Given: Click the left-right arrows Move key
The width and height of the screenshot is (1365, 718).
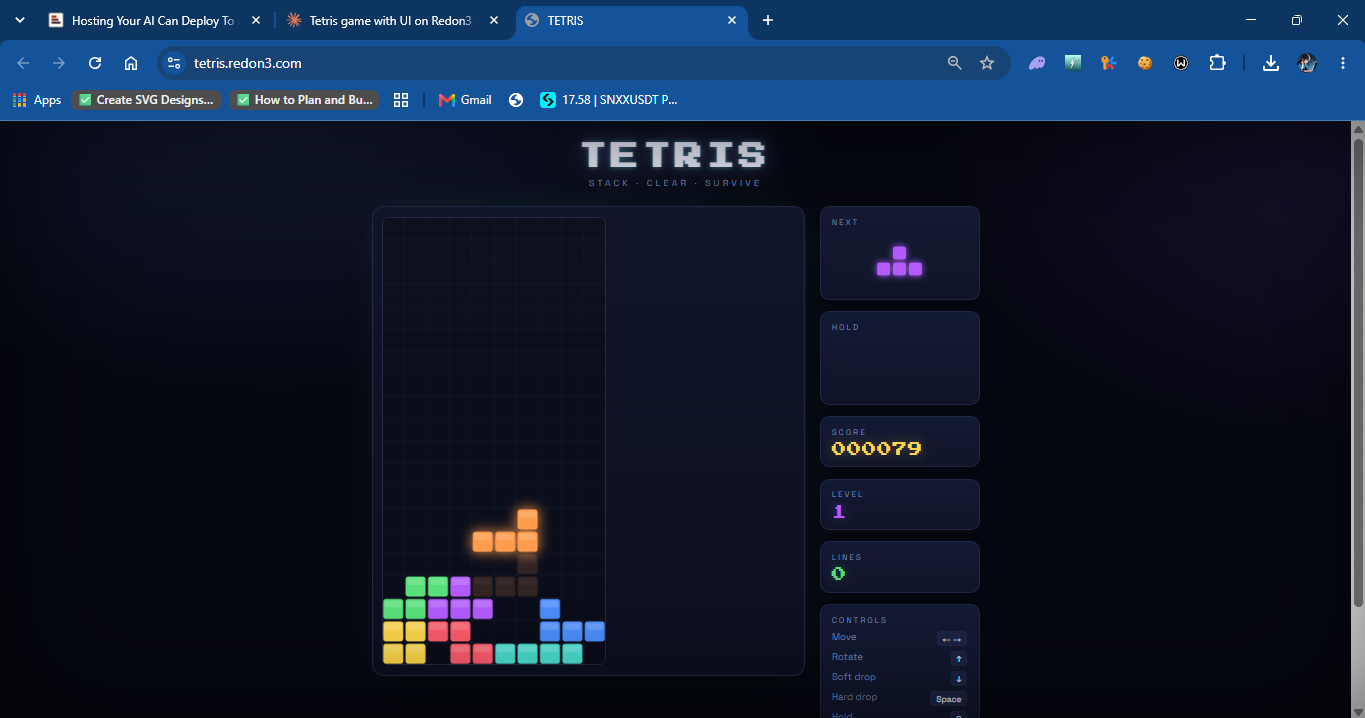Looking at the screenshot, I should tap(952, 639).
